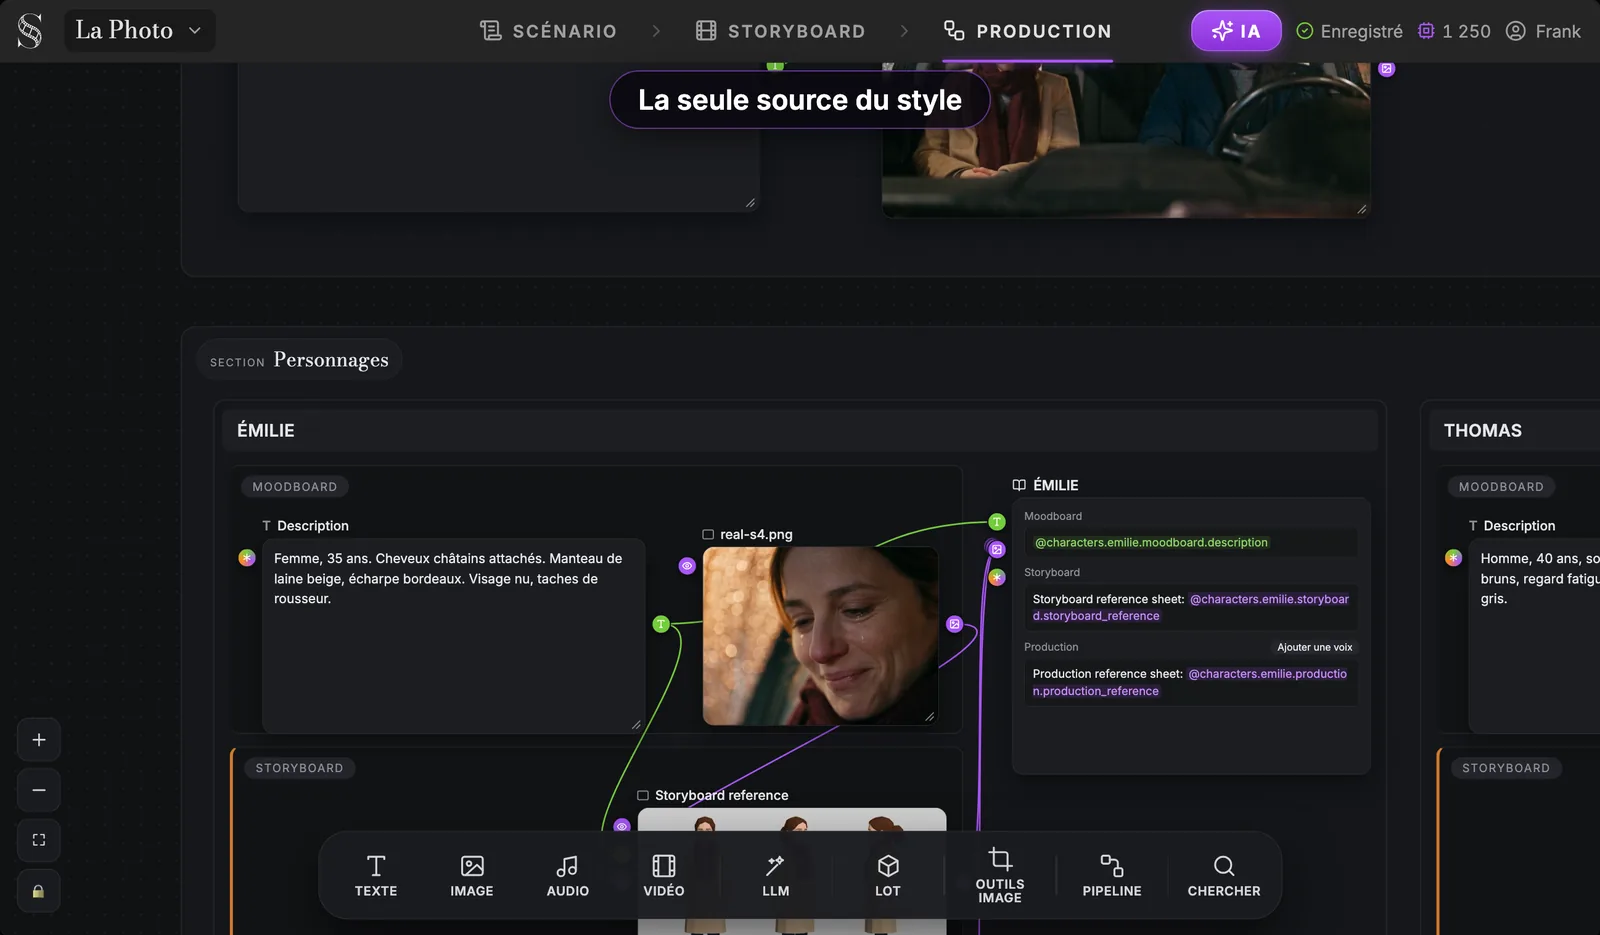
Task: Select the Production tab
Action: [x=1027, y=31]
